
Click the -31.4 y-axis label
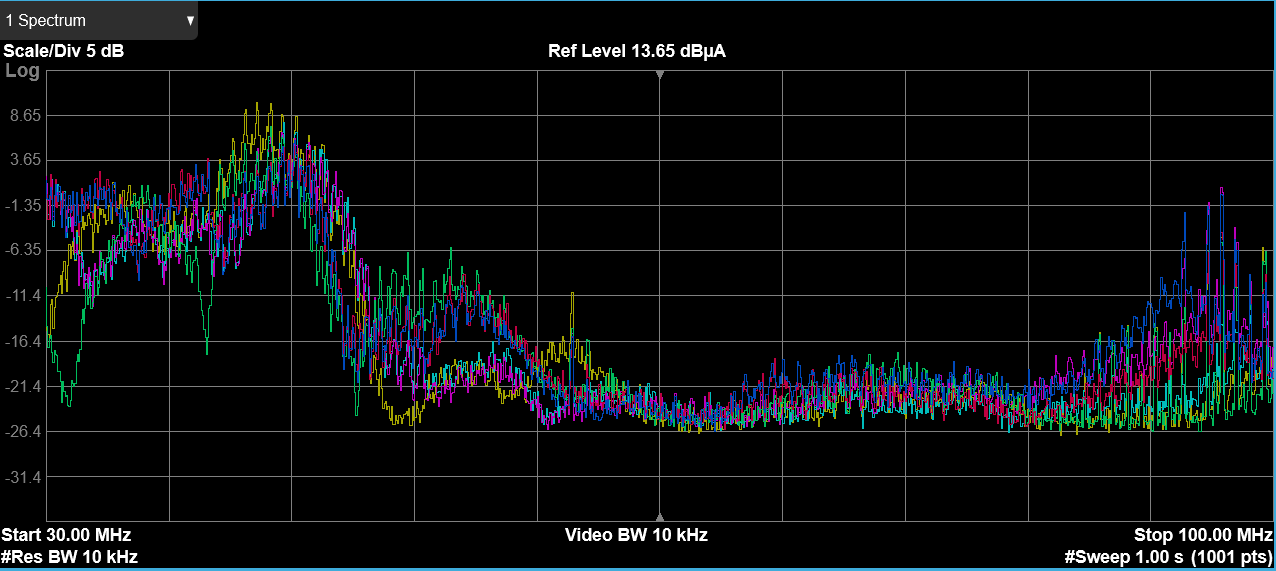click(x=23, y=477)
